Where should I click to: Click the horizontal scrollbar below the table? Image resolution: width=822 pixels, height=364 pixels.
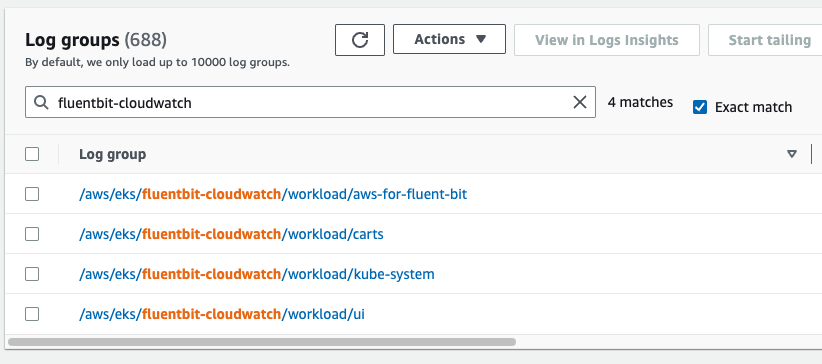tap(262, 342)
